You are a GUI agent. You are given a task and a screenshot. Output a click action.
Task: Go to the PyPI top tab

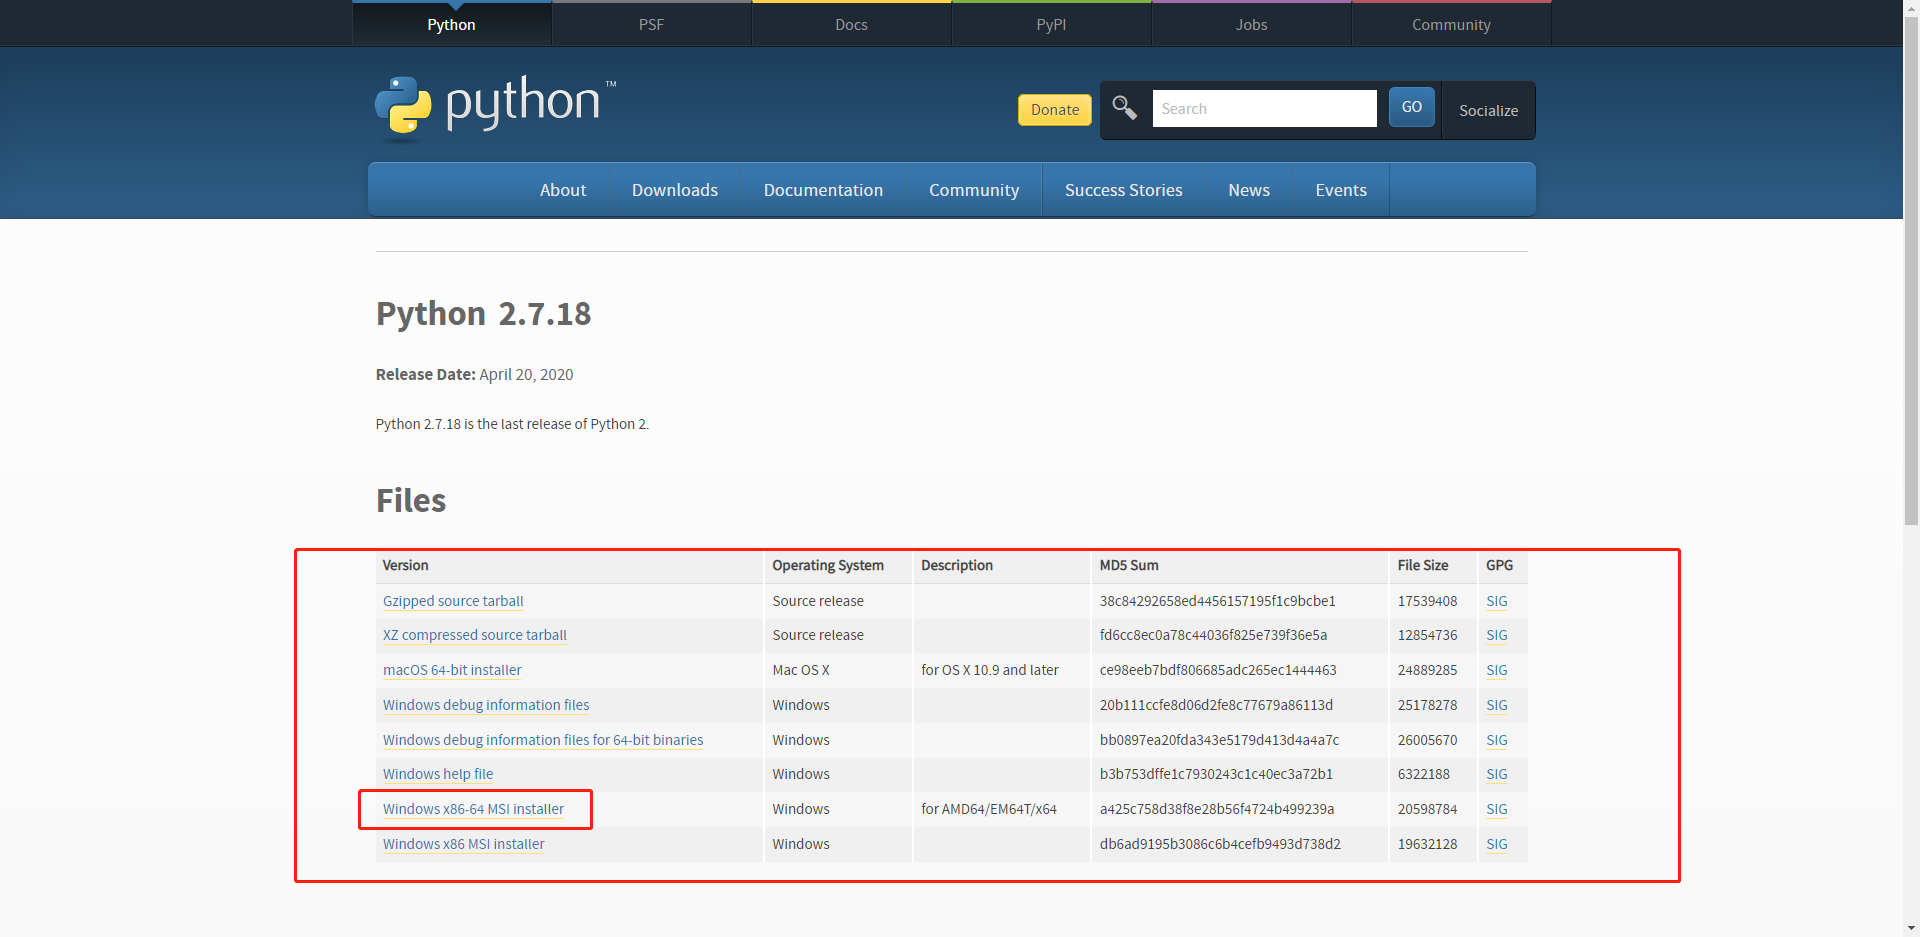coord(1051,24)
